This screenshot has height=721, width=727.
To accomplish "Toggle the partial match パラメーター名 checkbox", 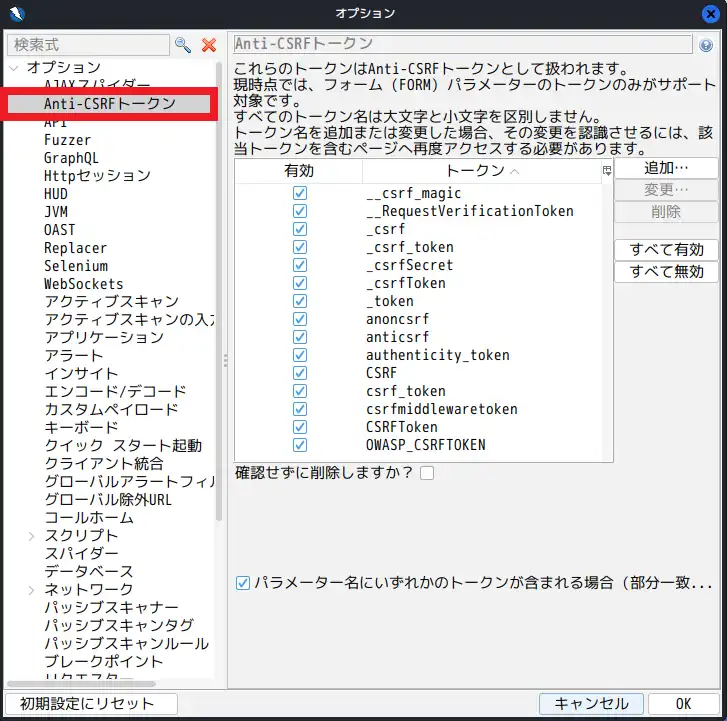I will pyautogui.click(x=243, y=582).
